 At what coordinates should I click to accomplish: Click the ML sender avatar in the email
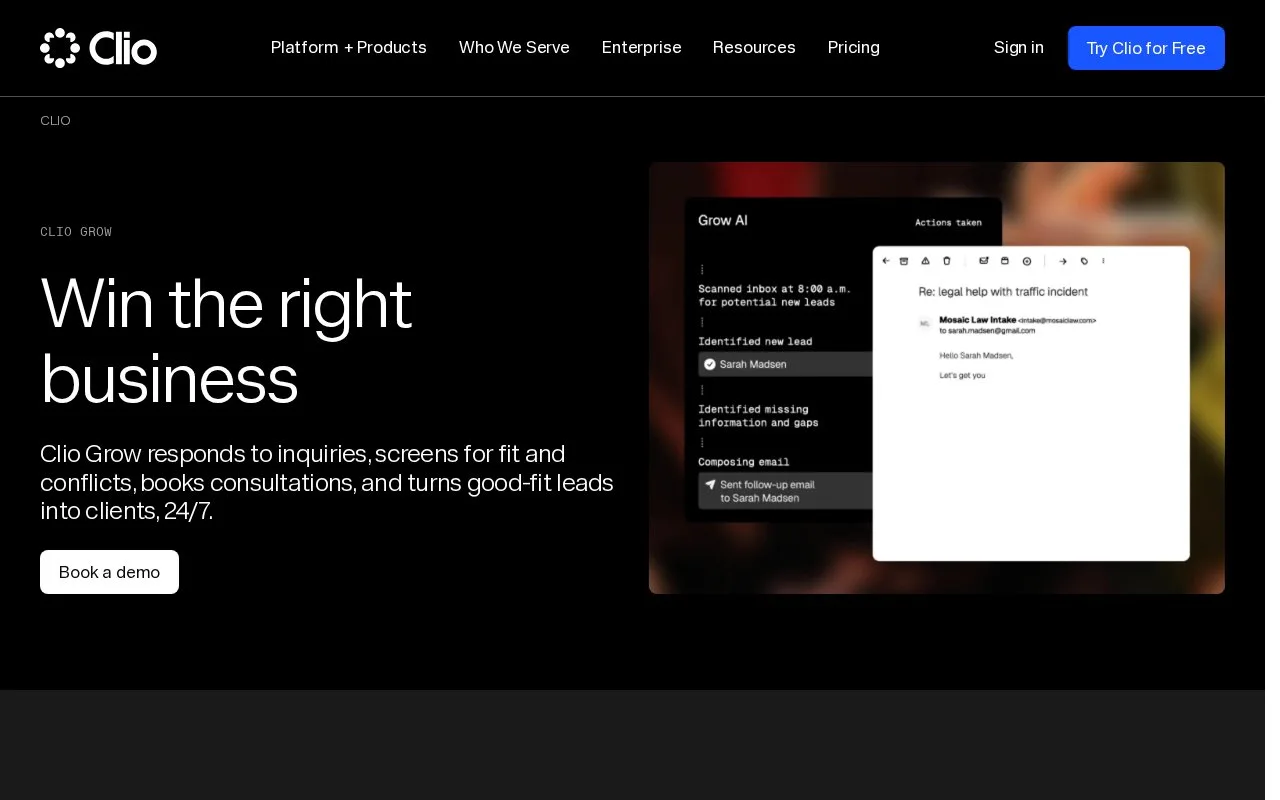tap(925, 323)
